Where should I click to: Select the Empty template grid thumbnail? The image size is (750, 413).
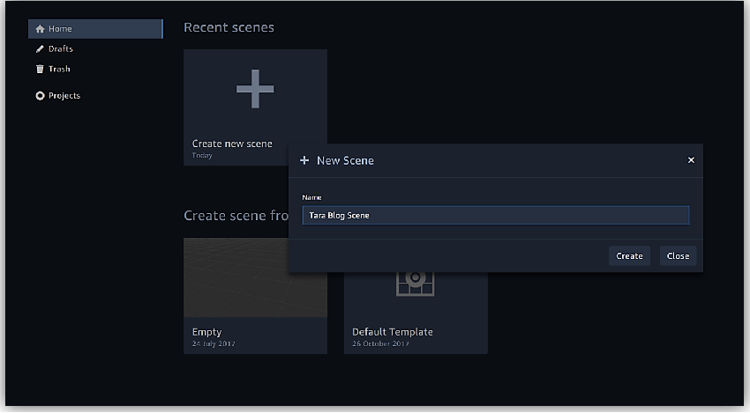pos(255,278)
